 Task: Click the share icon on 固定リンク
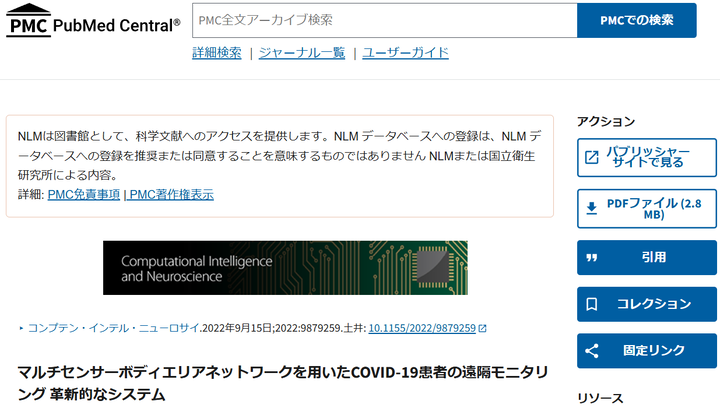click(591, 351)
